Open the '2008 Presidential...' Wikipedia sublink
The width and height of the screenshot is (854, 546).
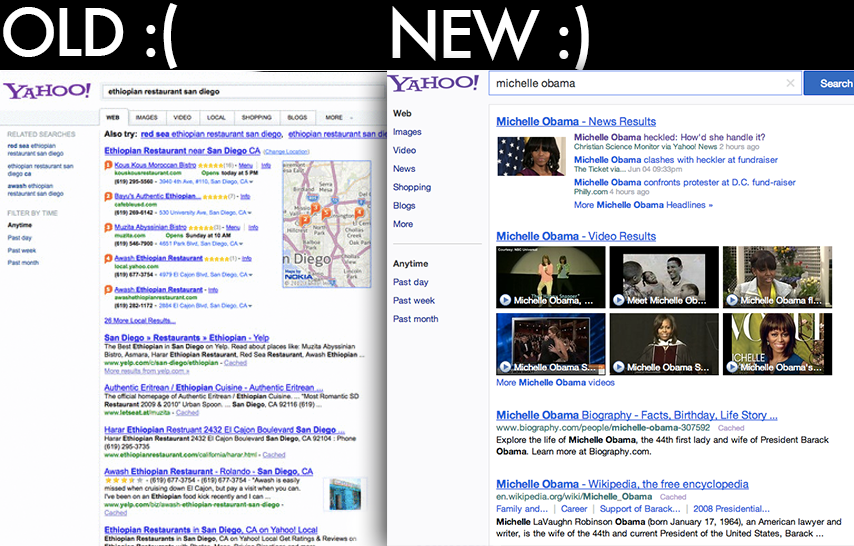pos(731,509)
